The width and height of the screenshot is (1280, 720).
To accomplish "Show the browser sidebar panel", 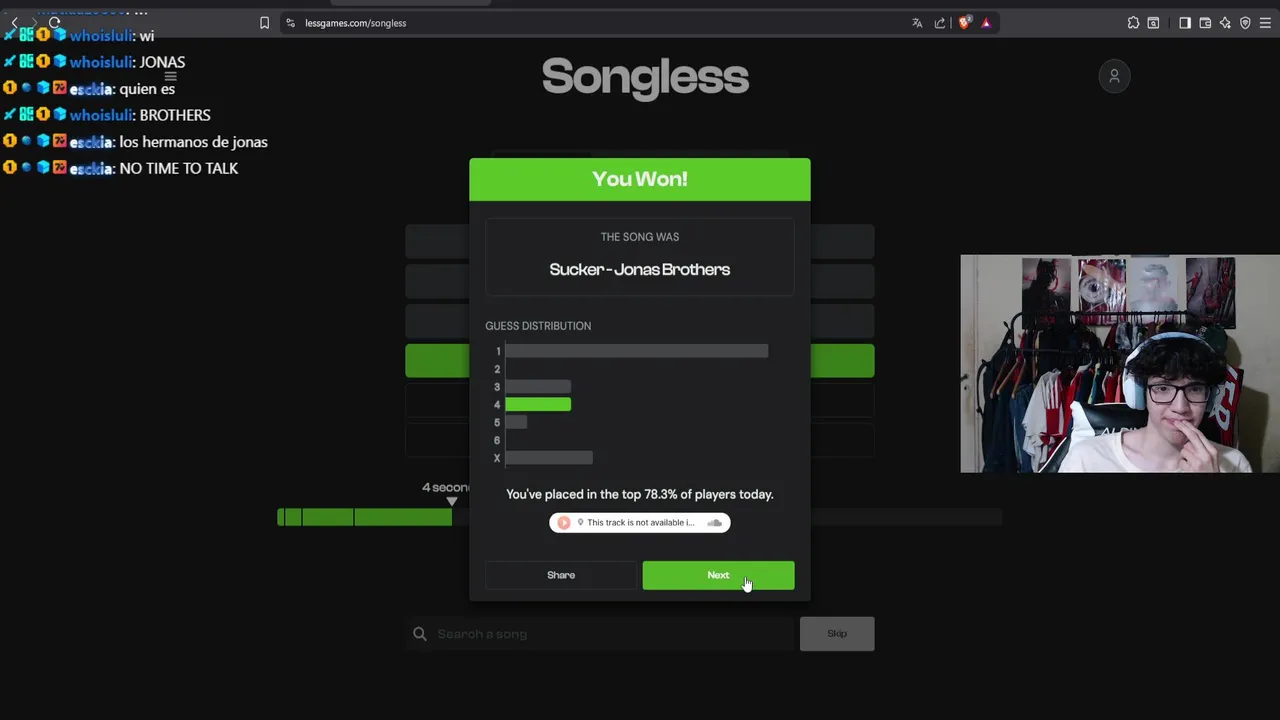I will tap(1185, 23).
